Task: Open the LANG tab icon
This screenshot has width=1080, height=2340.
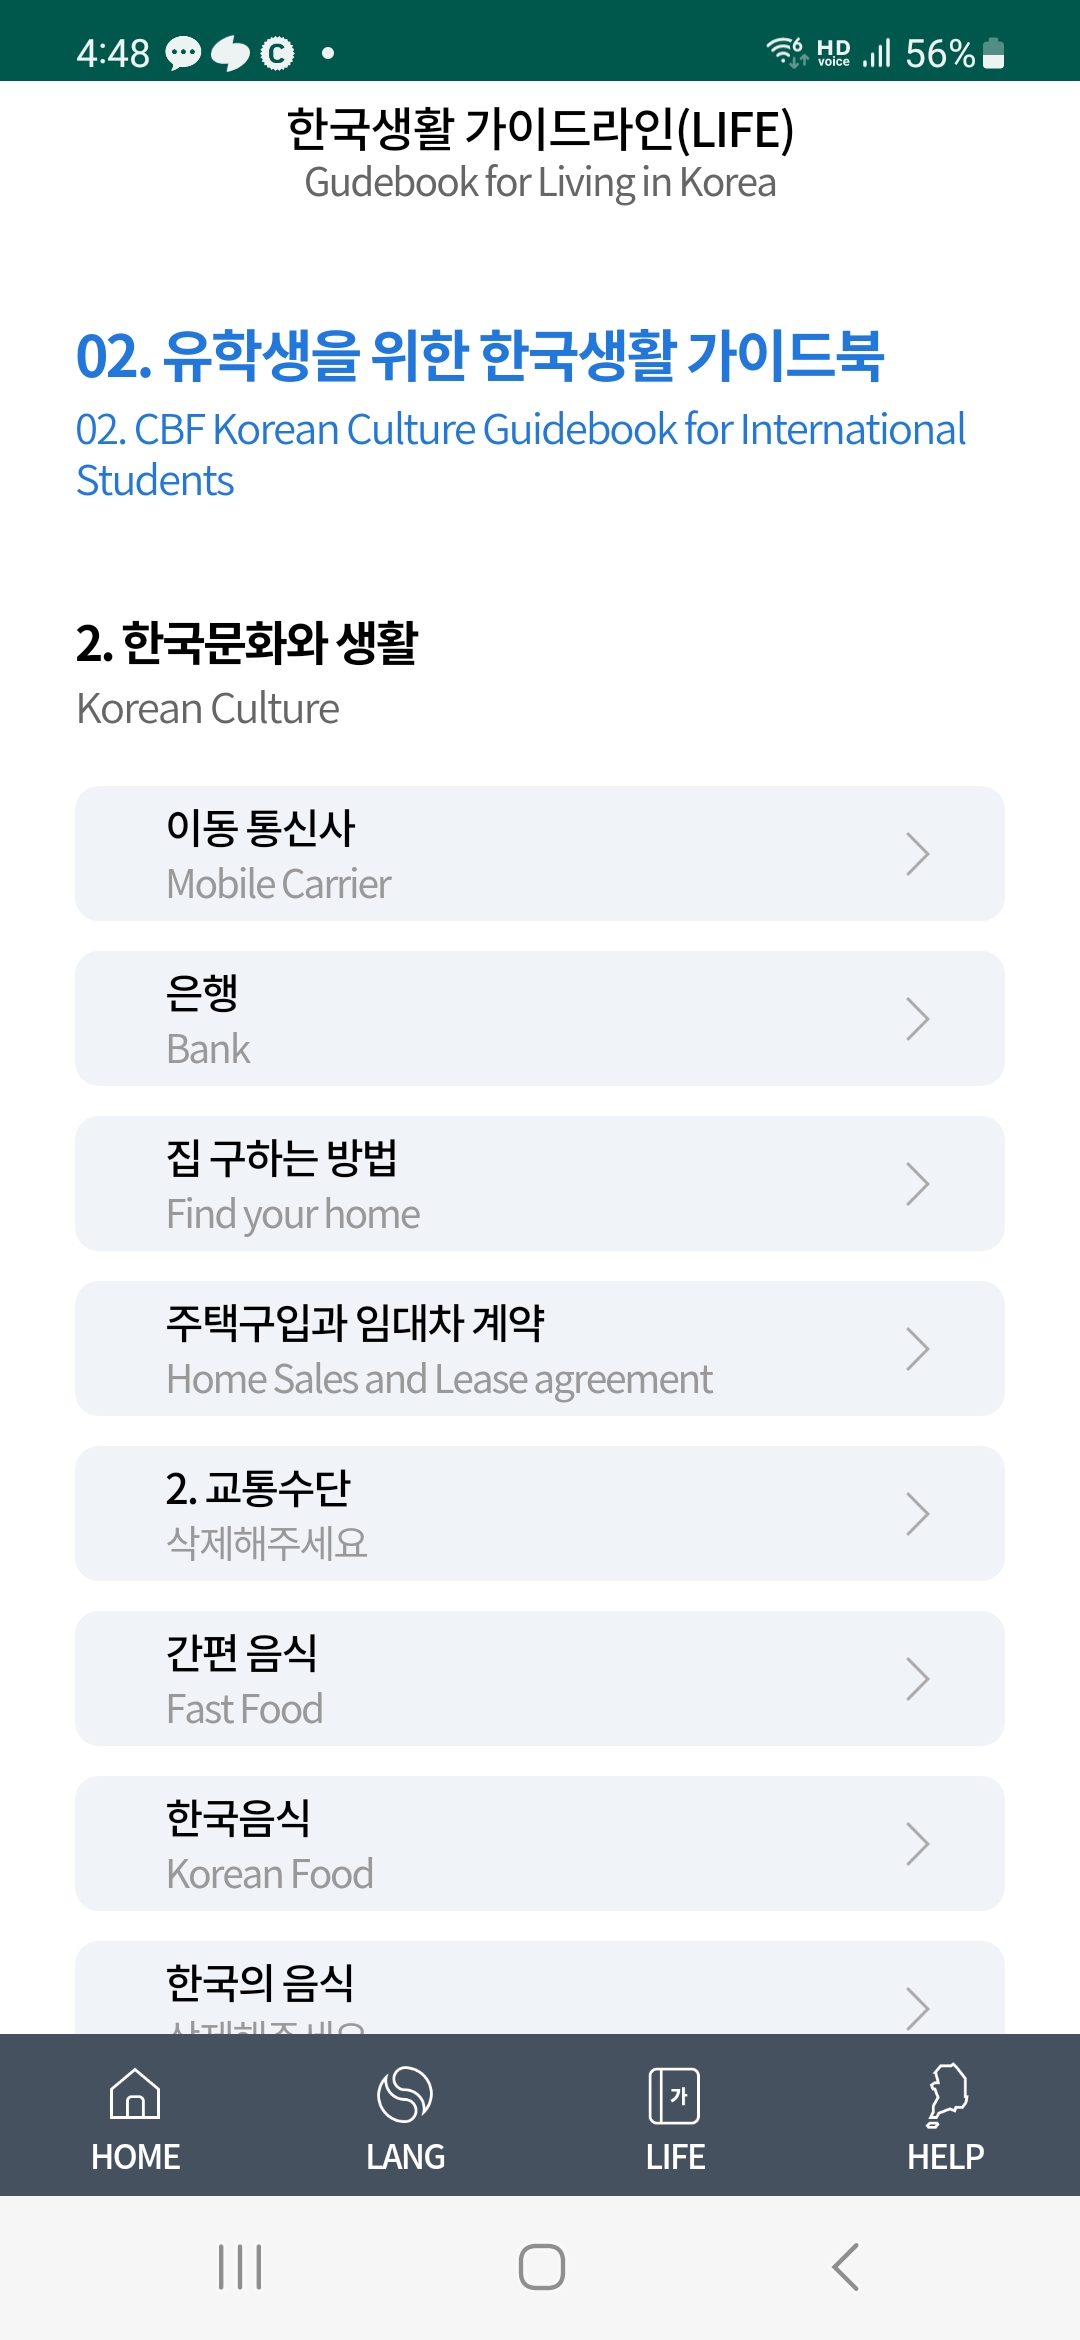Action: 405,2093
